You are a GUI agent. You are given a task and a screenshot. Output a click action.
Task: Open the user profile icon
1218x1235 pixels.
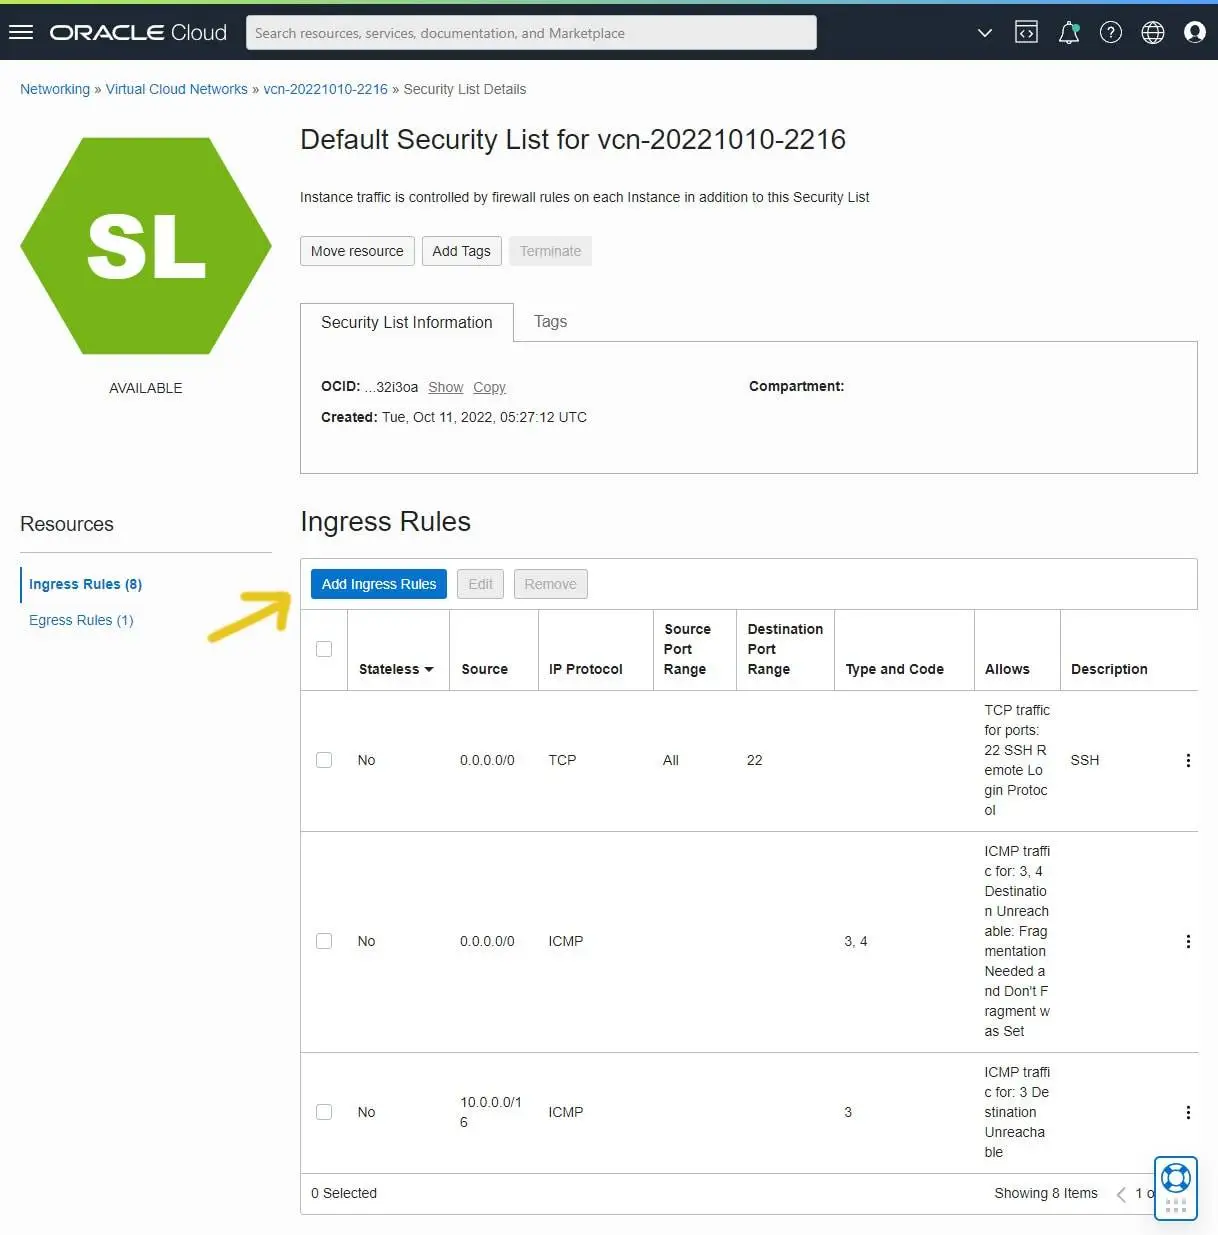pos(1195,33)
